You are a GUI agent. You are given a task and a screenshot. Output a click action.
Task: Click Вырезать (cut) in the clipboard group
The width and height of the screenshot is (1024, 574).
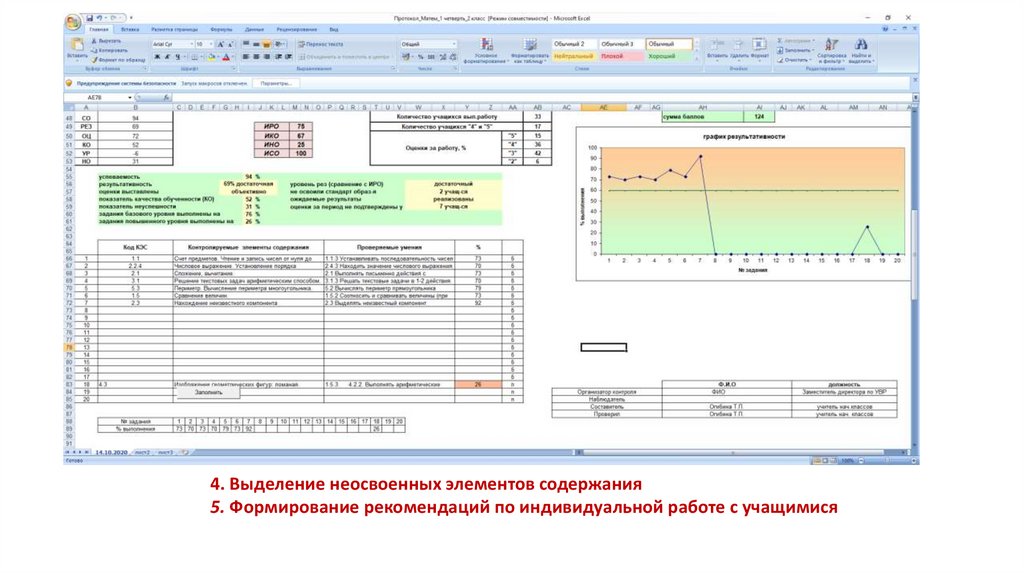[105, 41]
